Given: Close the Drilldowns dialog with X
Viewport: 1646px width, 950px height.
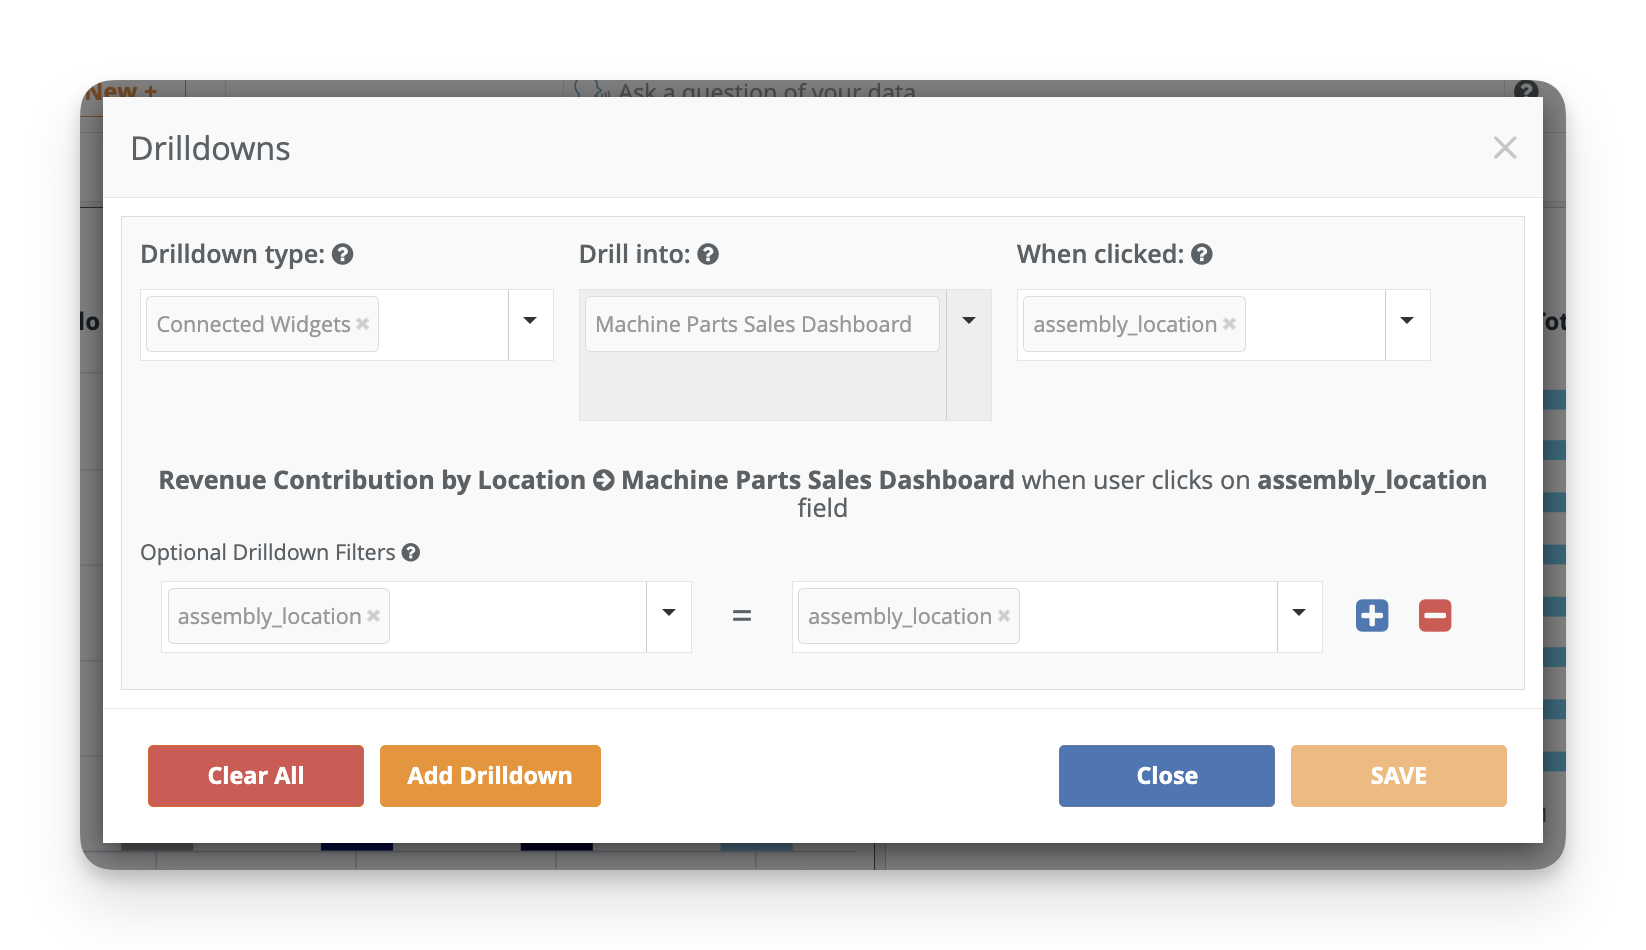Looking at the screenshot, I should click(x=1504, y=148).
